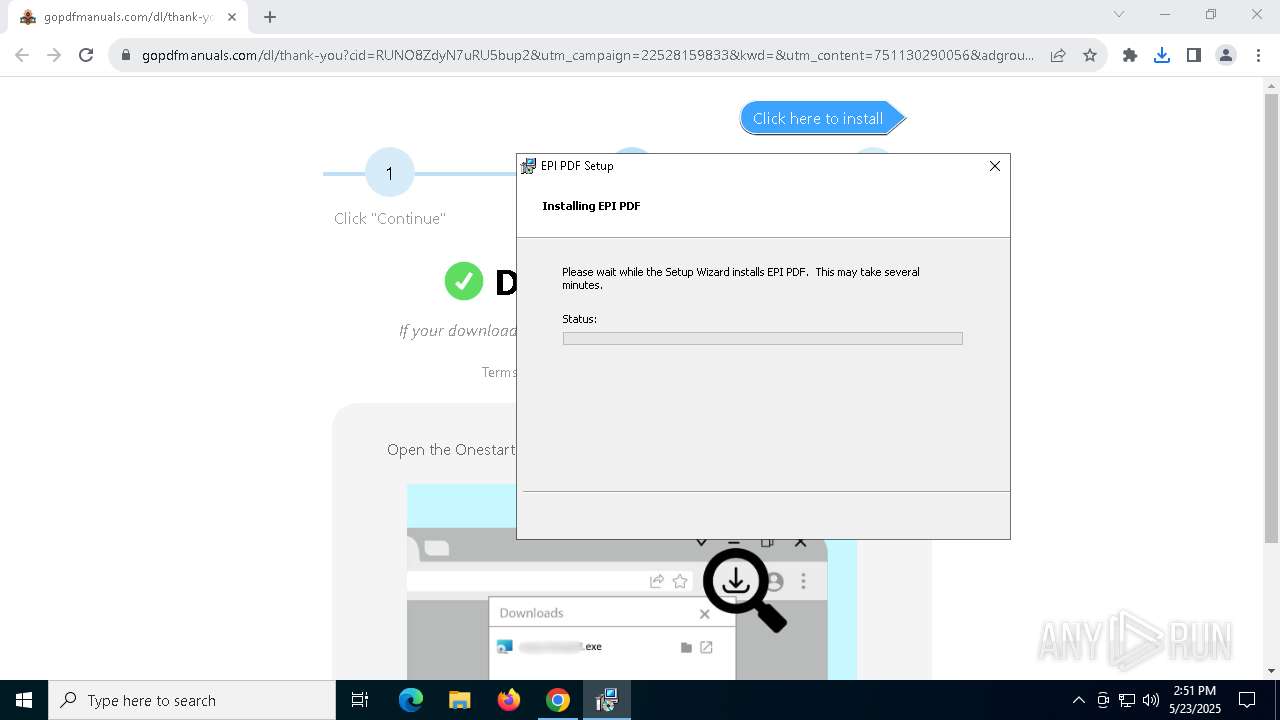Click the Downloads popup illustration text
Viewport: 1280px width, 720px height.
[531, 613]
